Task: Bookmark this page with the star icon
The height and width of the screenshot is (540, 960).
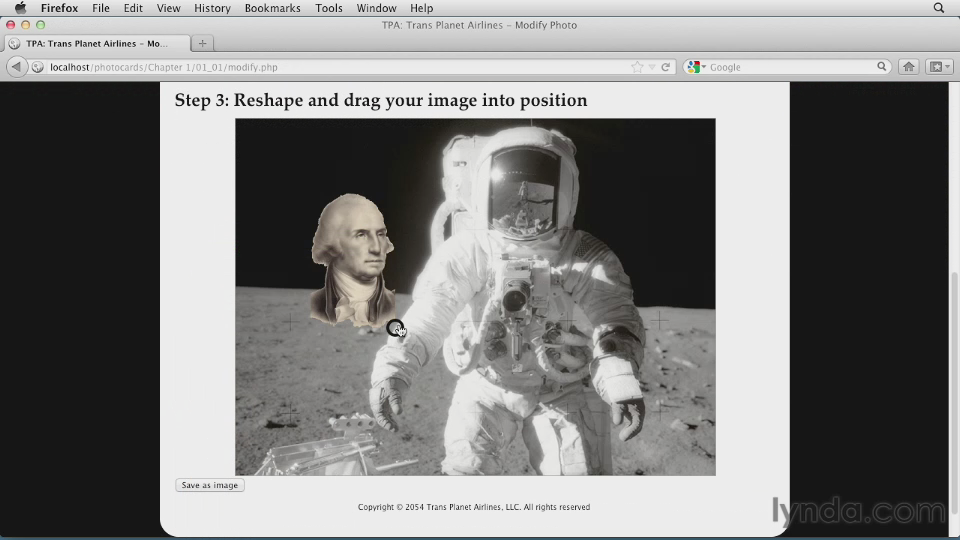Action: coord(637,67)
